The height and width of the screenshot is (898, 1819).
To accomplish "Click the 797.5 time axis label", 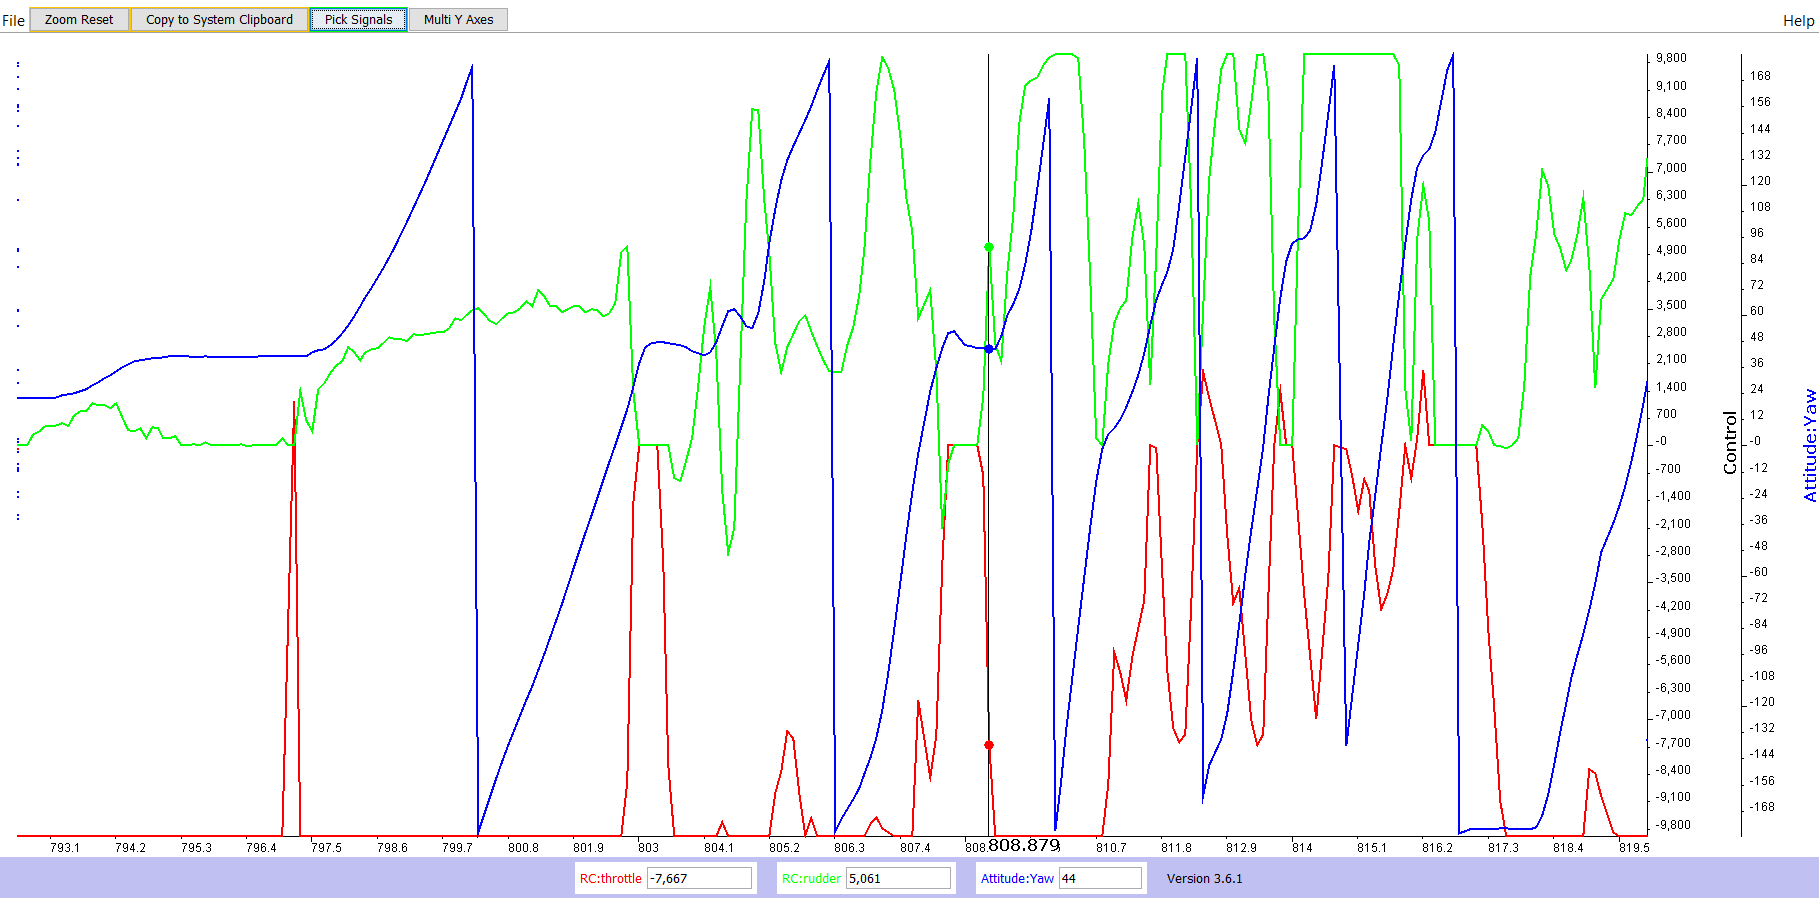I will [326, 847].
